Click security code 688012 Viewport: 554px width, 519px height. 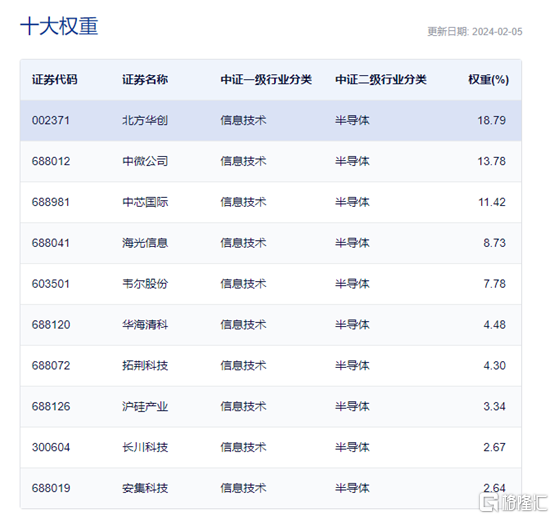pyautogui.click(x=51, y=161)
